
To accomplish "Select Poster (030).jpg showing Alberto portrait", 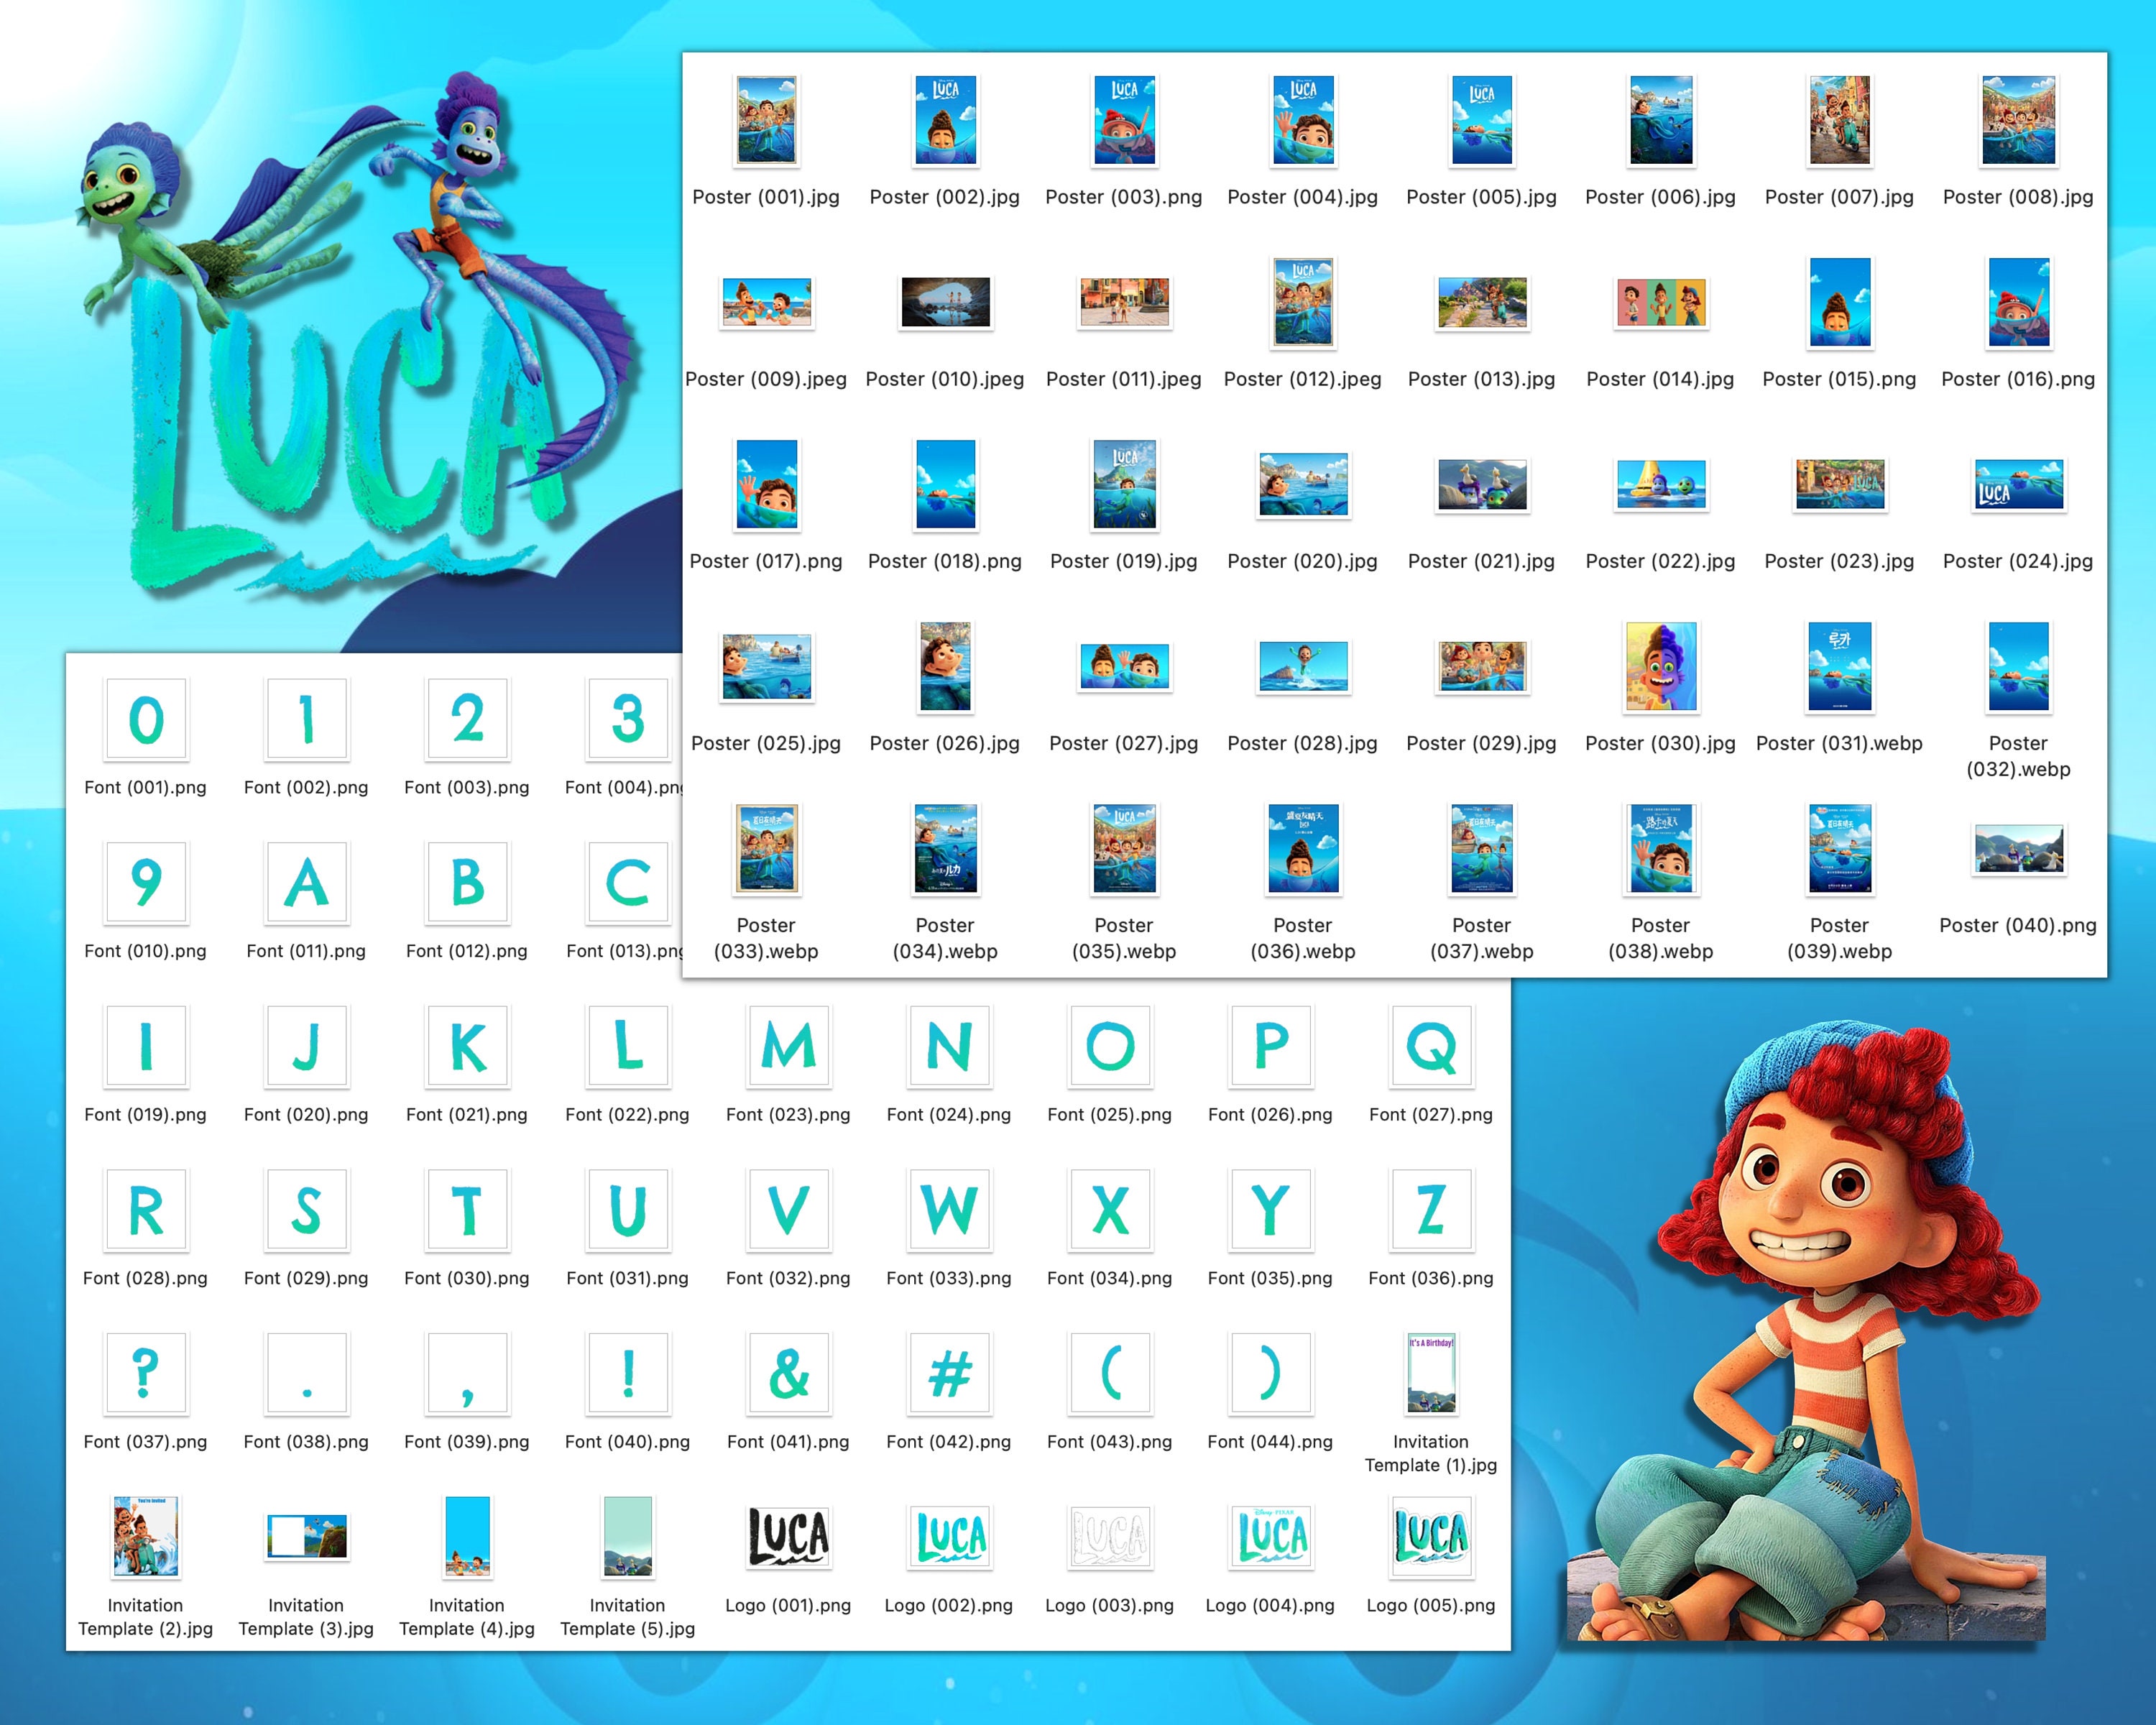I will click(x=1660, y=667).
